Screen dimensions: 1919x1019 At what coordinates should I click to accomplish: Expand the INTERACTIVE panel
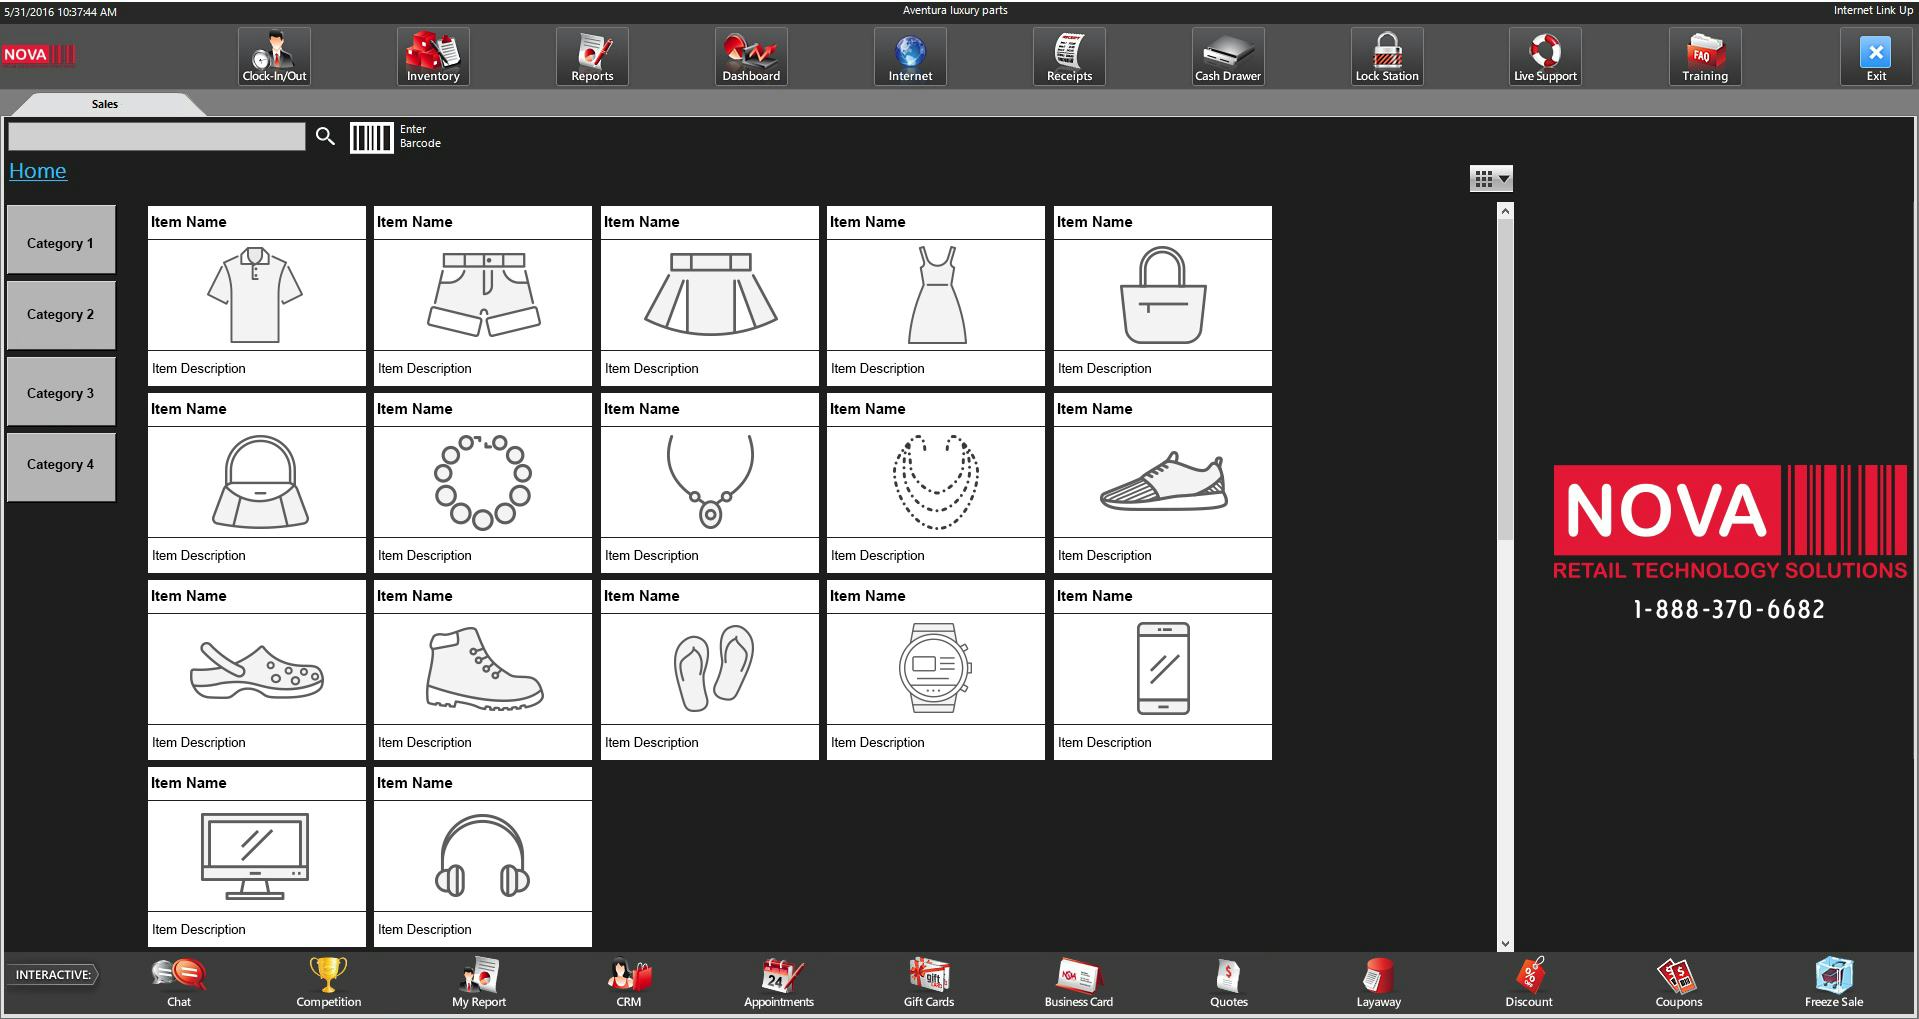click(x=55, y=974)
